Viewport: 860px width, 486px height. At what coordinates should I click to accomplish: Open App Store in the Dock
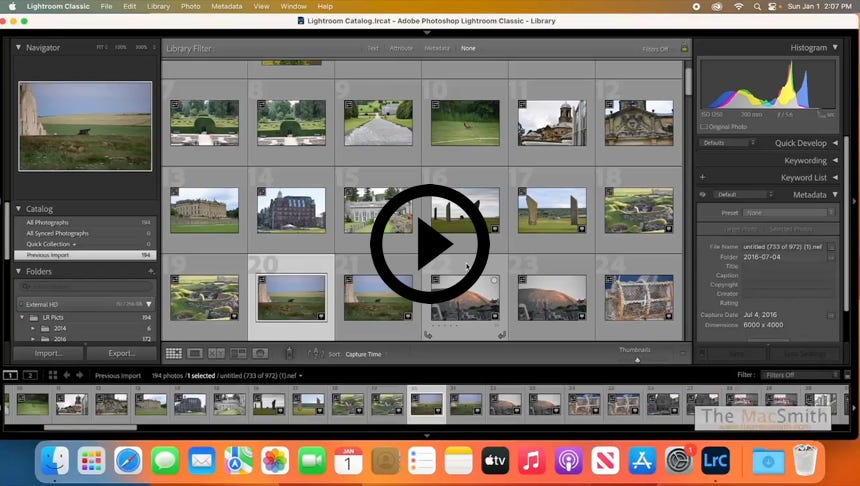tap(642, 460)
